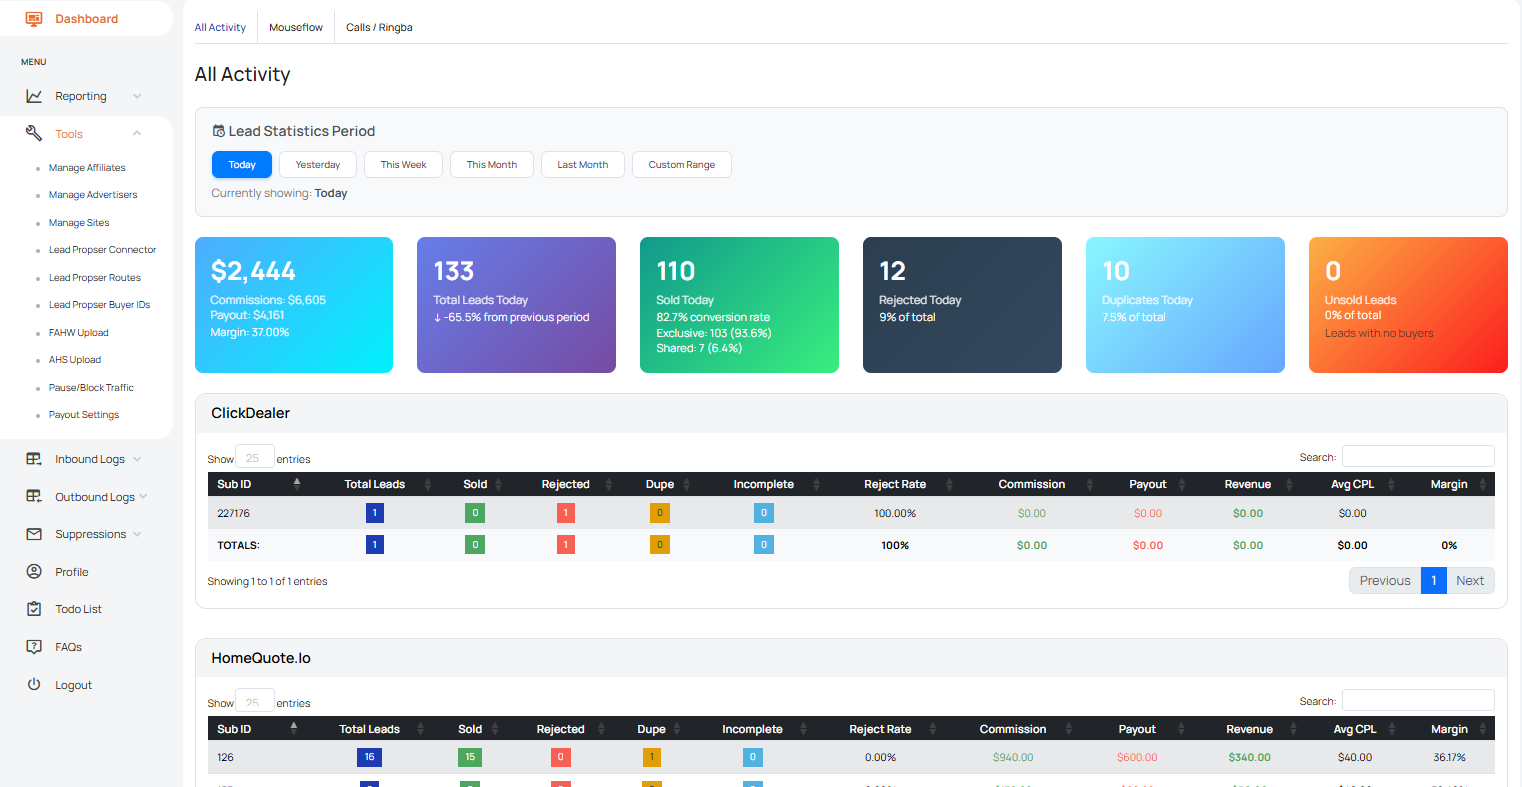Open Manage Affiliates in Tools menu

coord(87,168)
